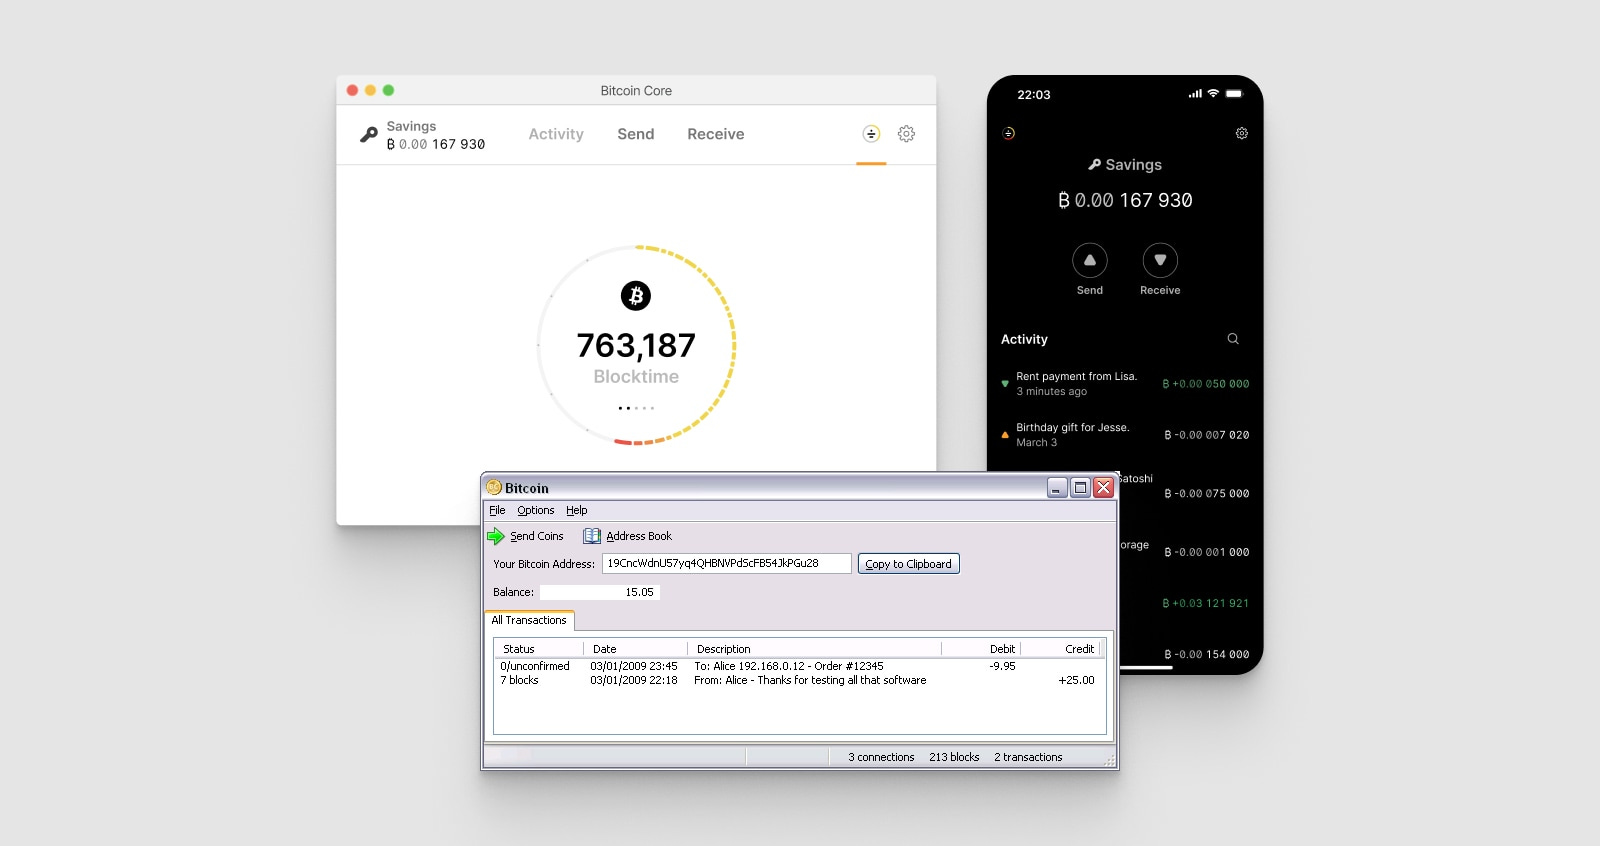Image resolution: width=1600 pixels, height=846 pixels.
Task: Click the red close dot on Bitcoin Core
Action: pos(352,90)
